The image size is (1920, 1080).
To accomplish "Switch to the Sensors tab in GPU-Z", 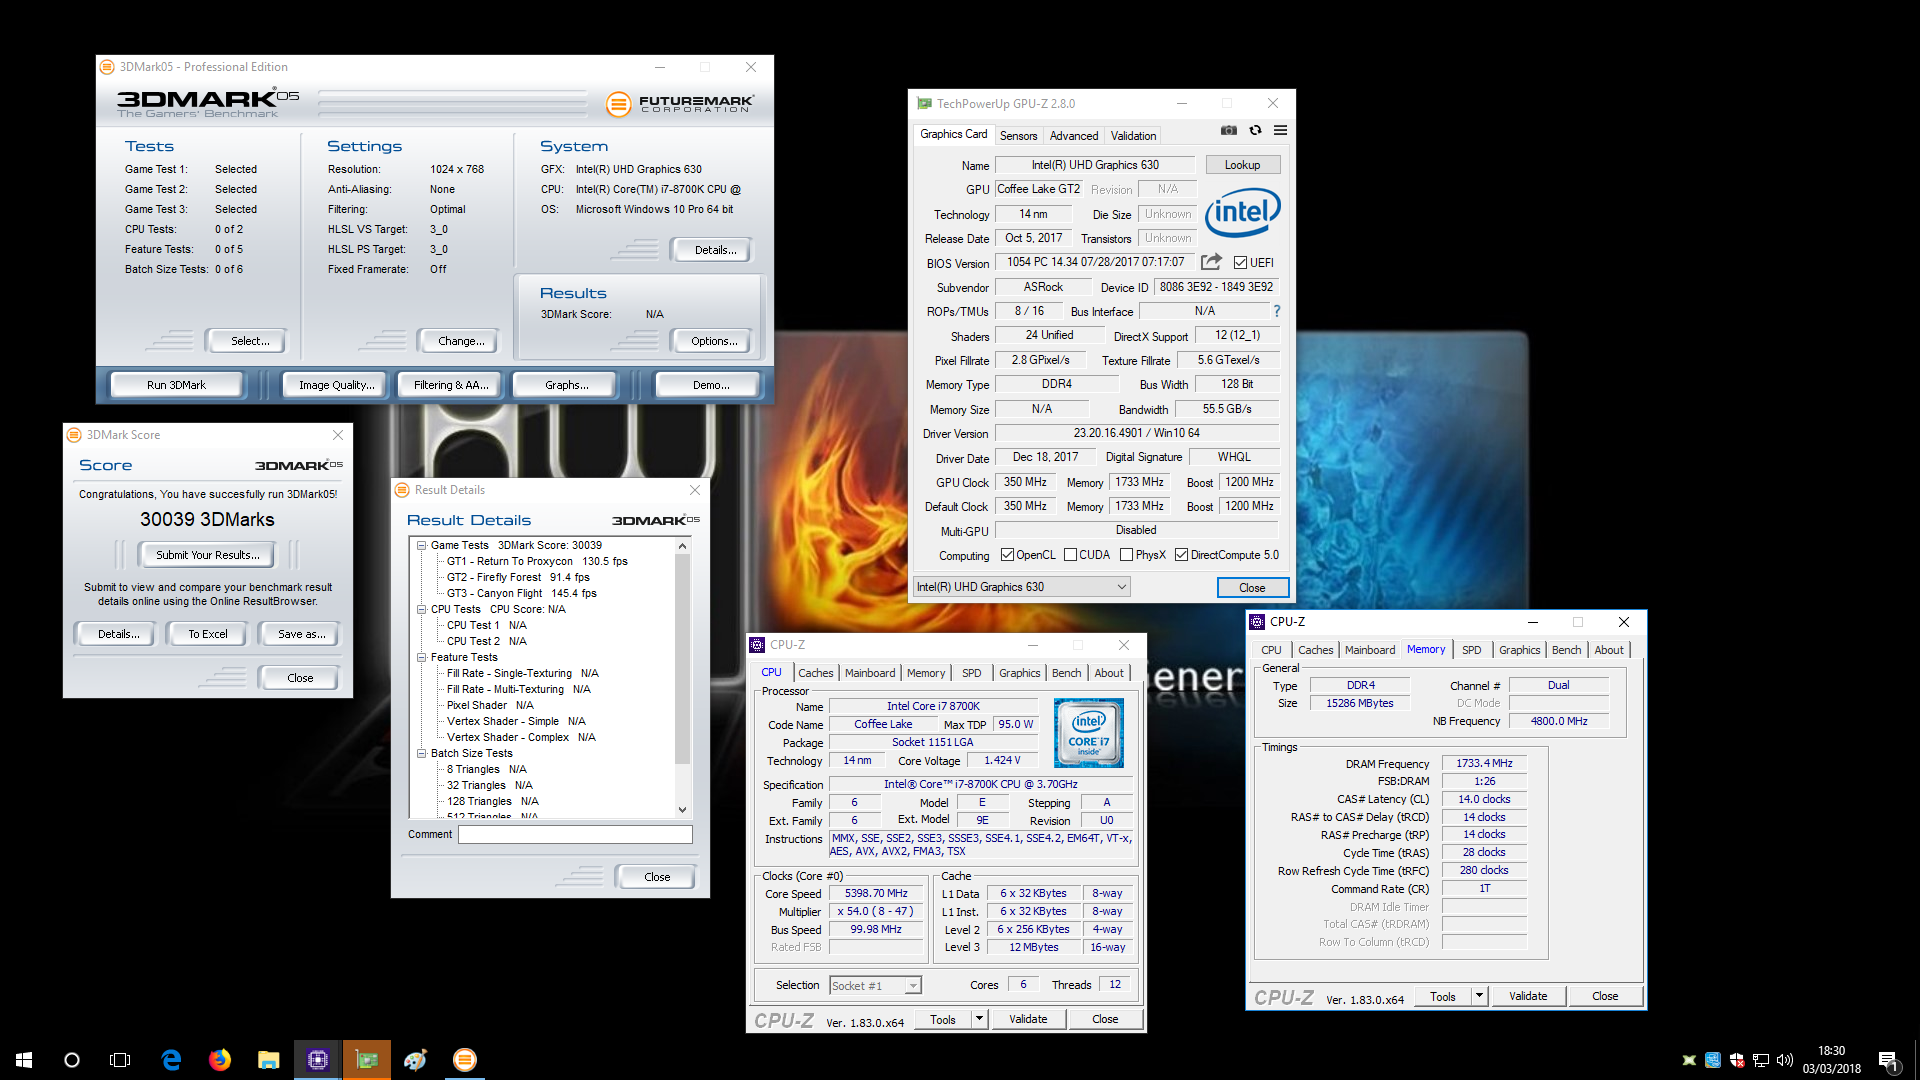I will 1018,136.
